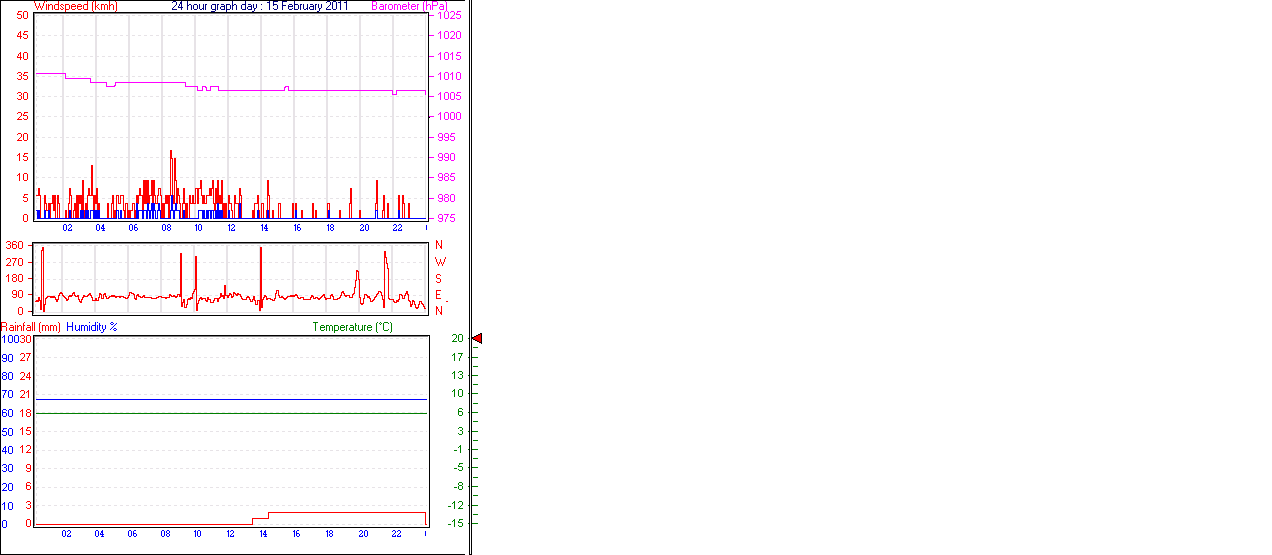Click the 1025 value on barometer axis
The image size is (1272, 555).
click(449, 16)
